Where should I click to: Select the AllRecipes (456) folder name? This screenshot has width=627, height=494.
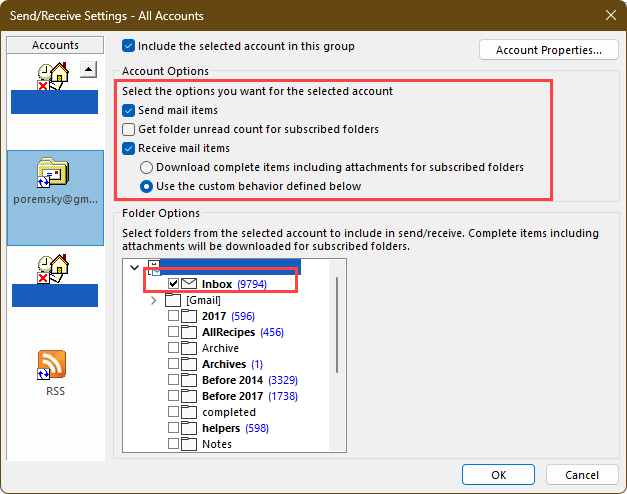point(243,332)
